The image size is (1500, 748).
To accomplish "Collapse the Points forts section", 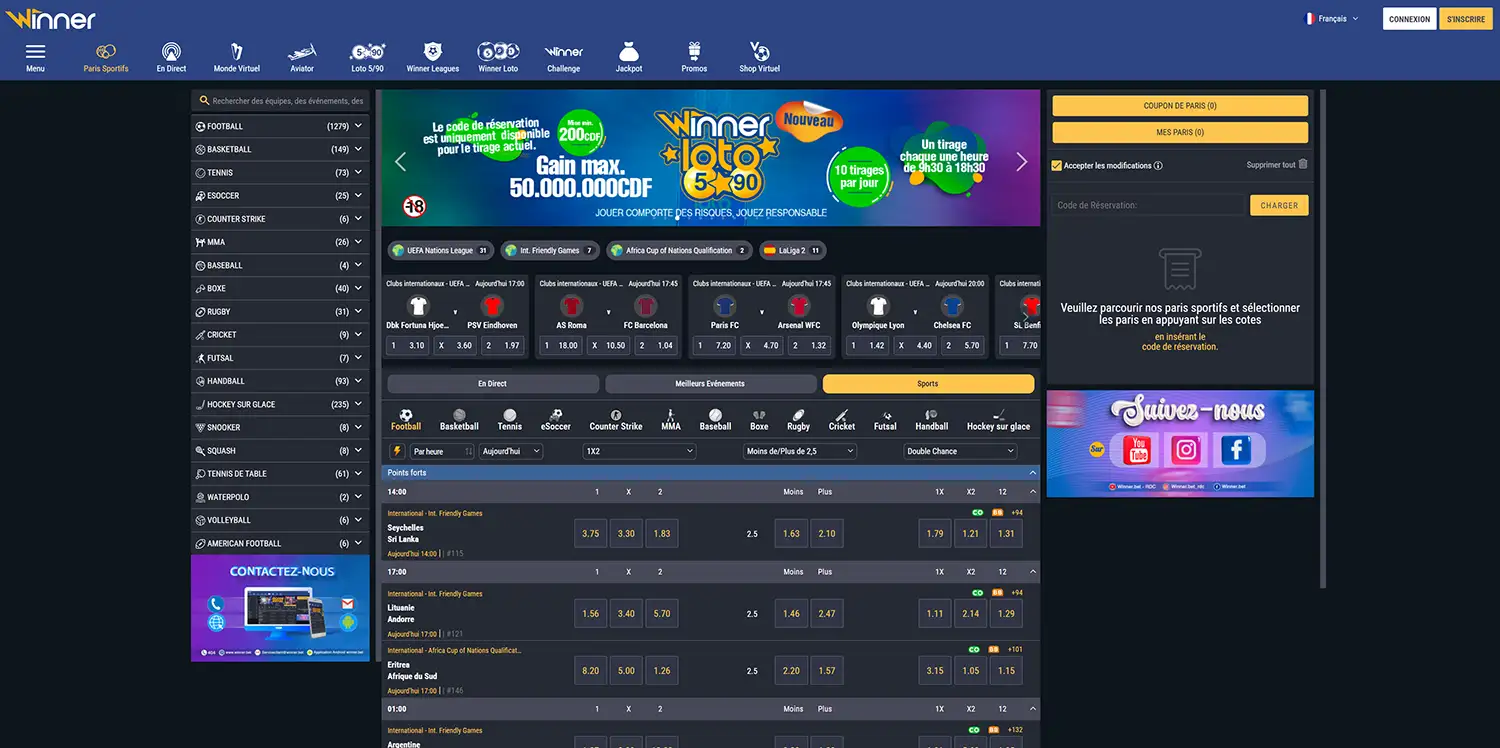I will pos(1033,473).
